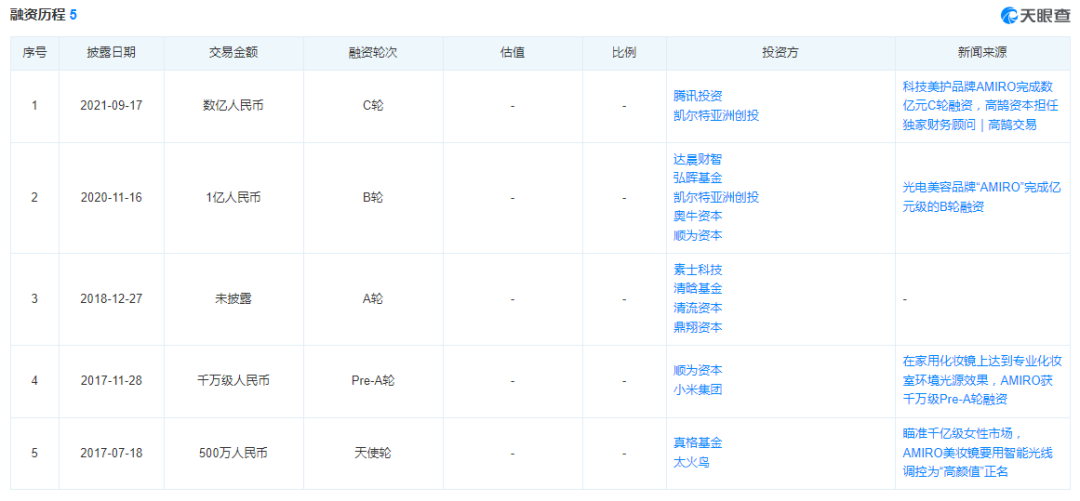1080x501 pixels.
Task: Select the amount 500万人民币
Action: [x=233, y=453]
